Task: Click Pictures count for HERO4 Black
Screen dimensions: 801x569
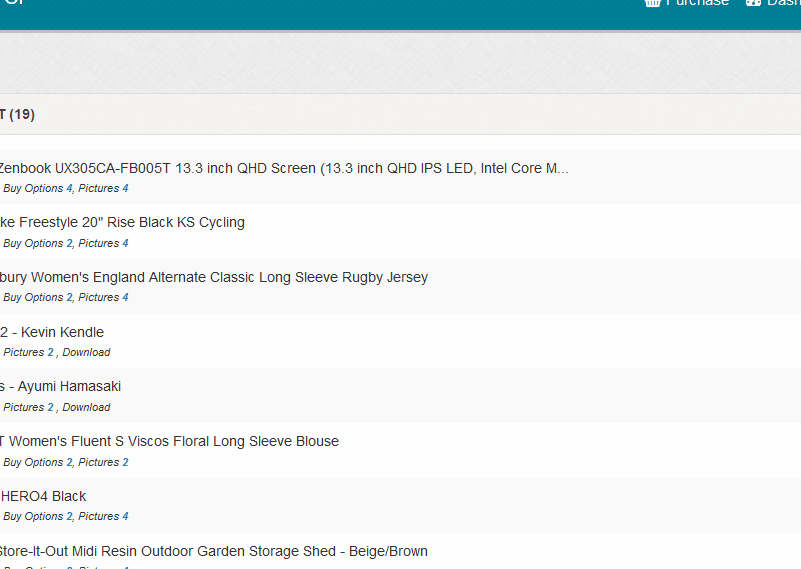Action: pyautogui.click(x=125, y=517)
